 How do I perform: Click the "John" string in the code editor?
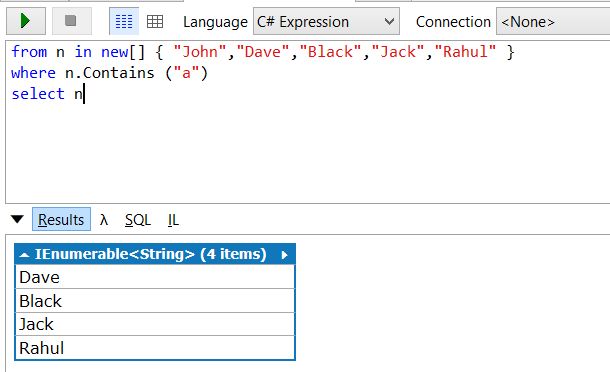pos(200,52)
